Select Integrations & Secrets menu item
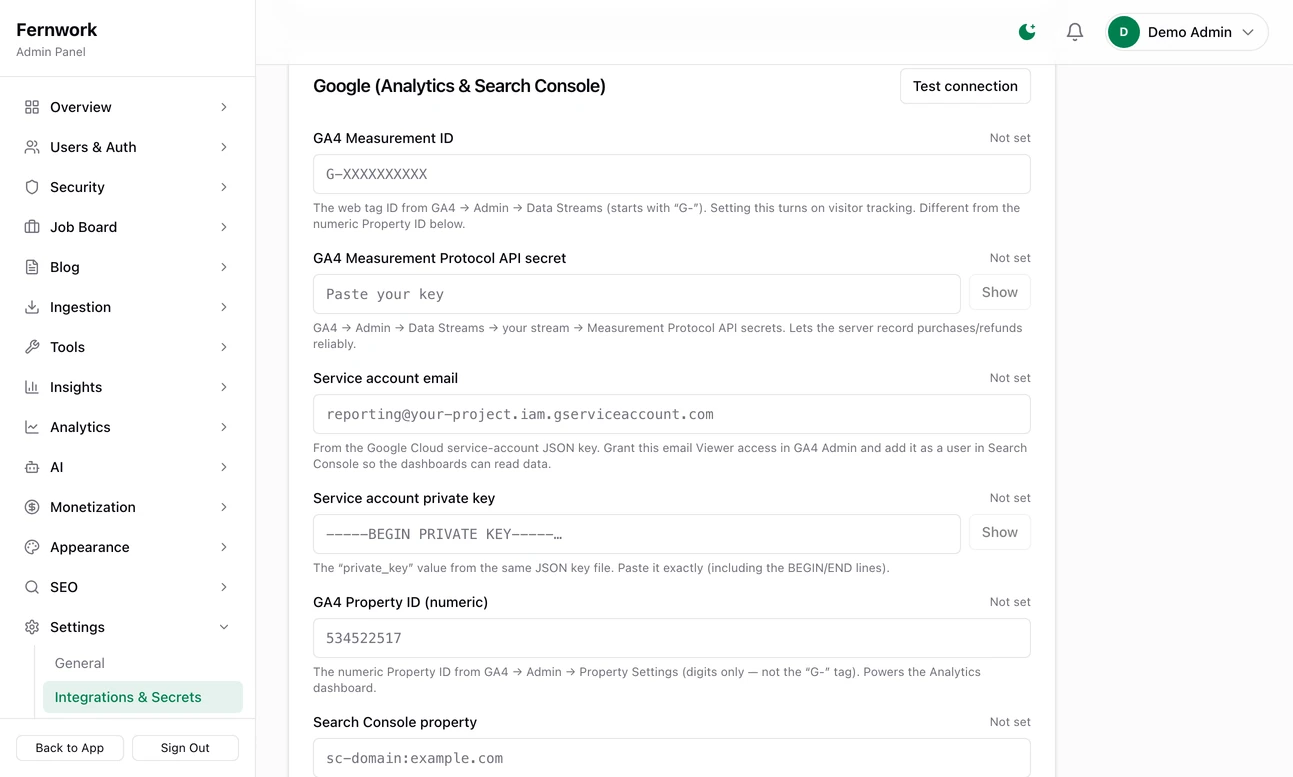 [143, 697]
